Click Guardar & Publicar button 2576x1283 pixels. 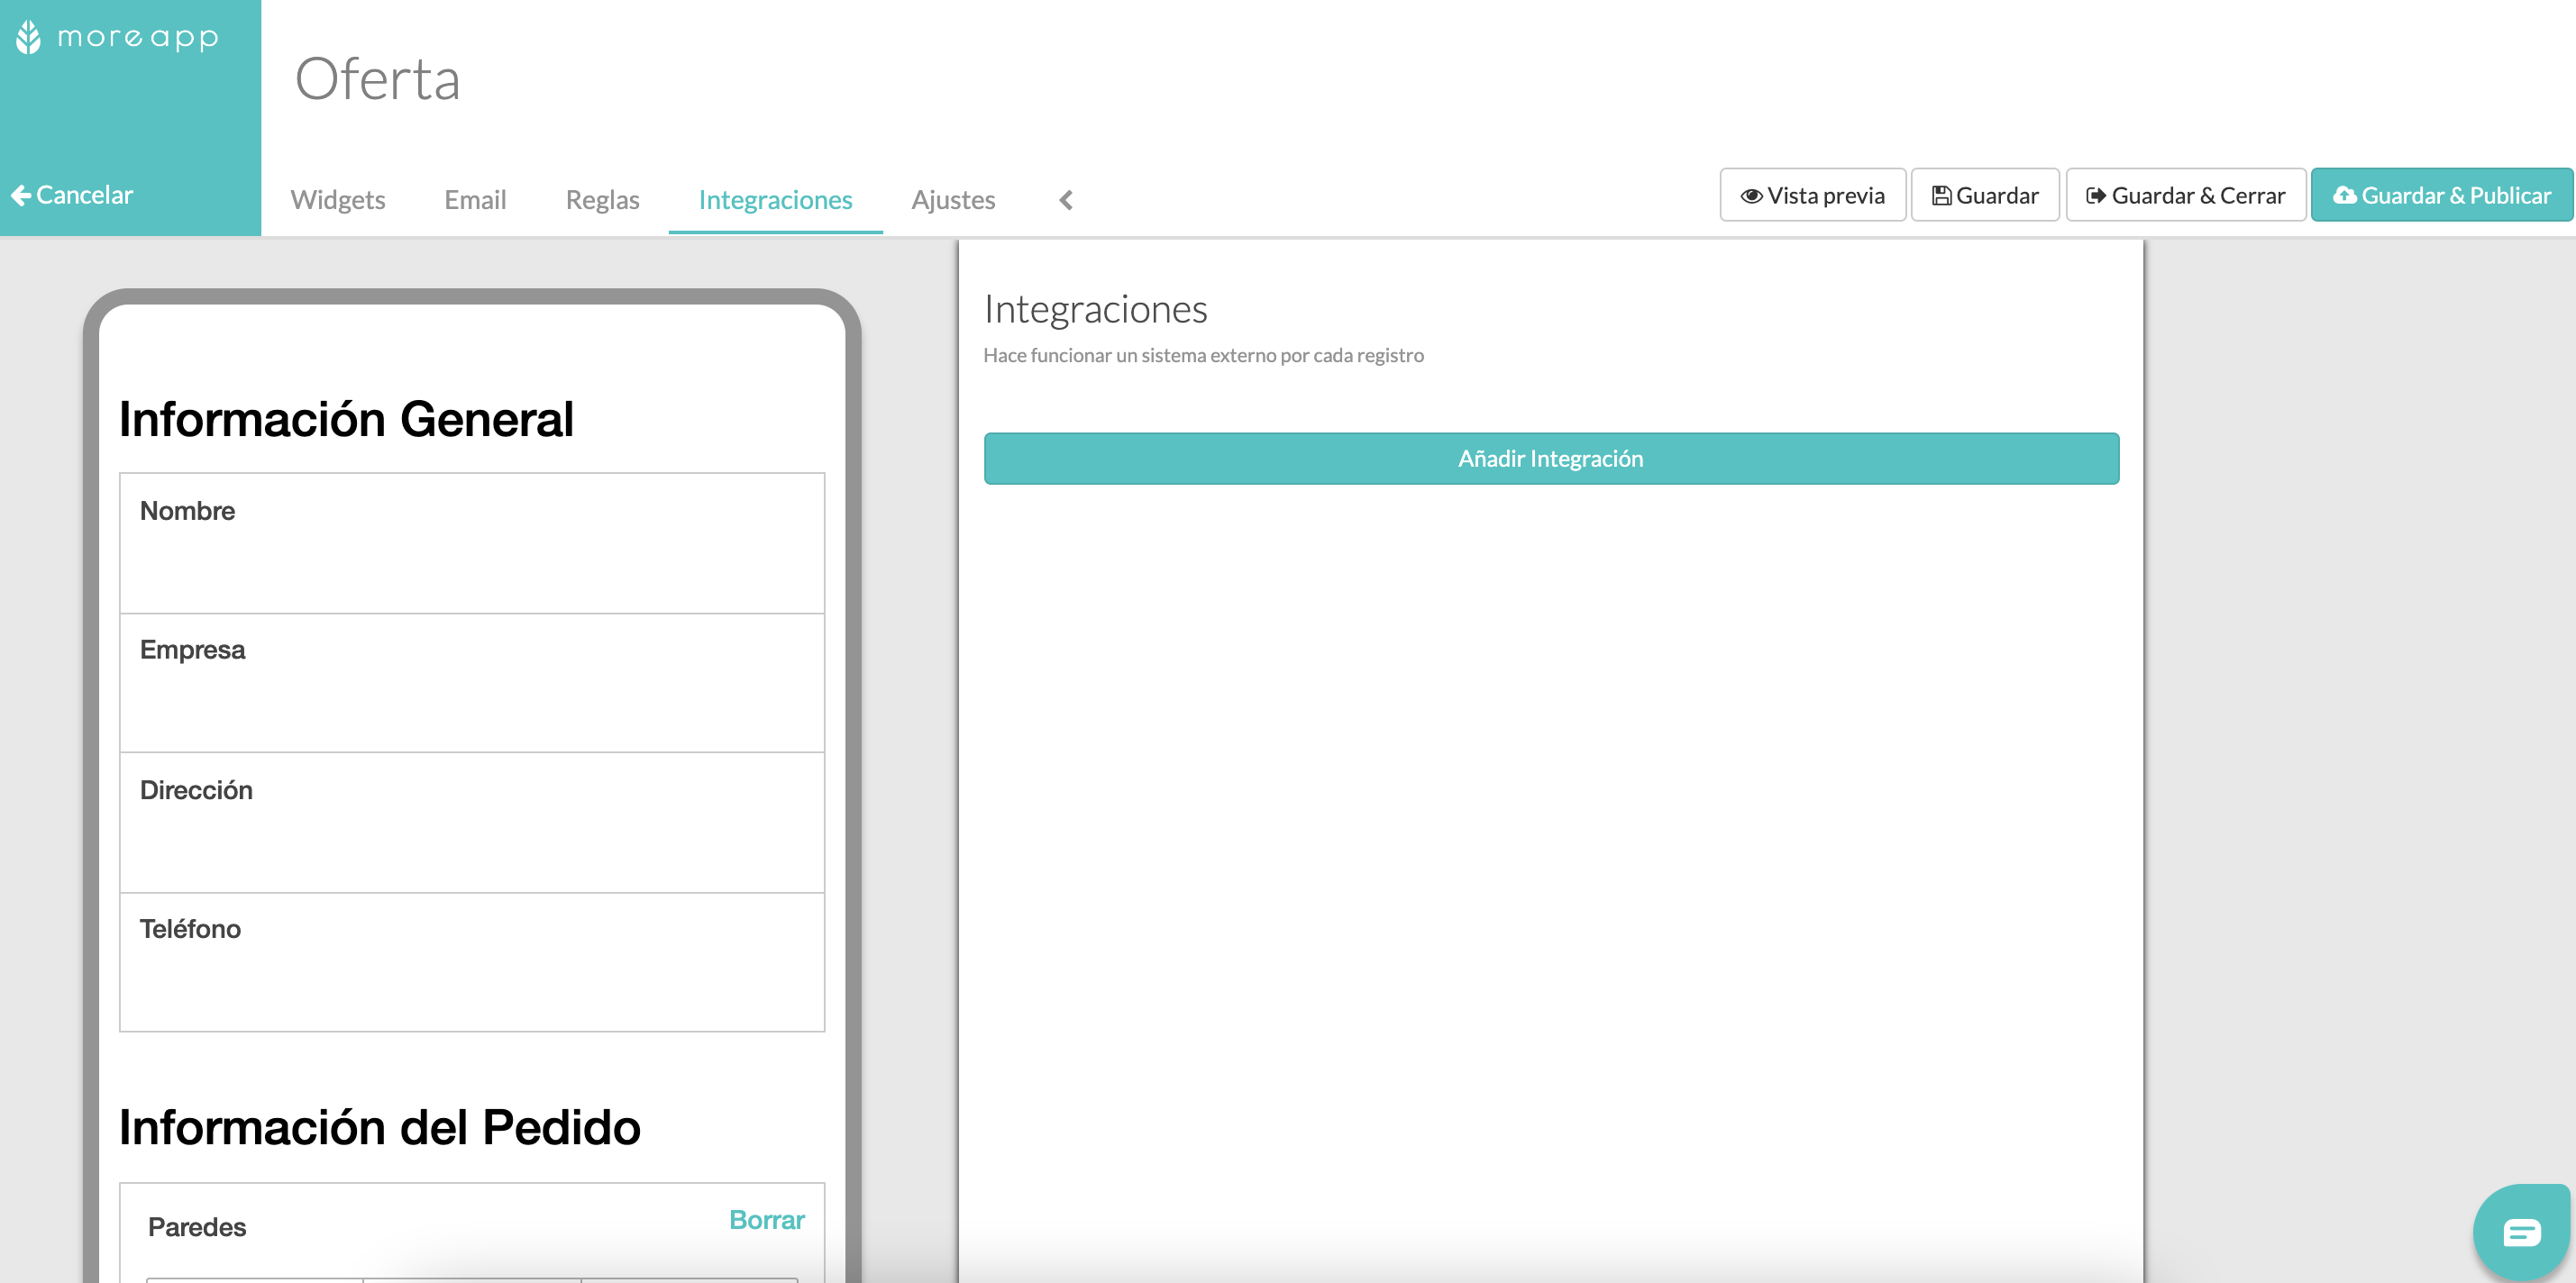coord(2441,195)
